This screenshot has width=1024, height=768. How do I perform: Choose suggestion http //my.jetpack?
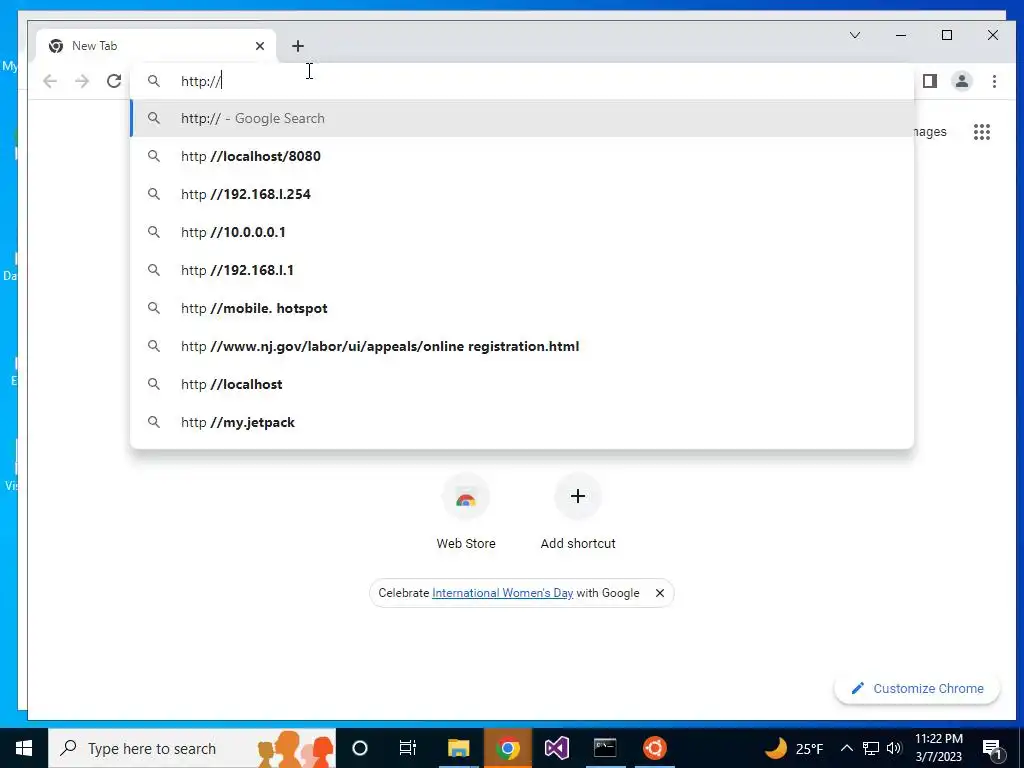tap(522, 422)
